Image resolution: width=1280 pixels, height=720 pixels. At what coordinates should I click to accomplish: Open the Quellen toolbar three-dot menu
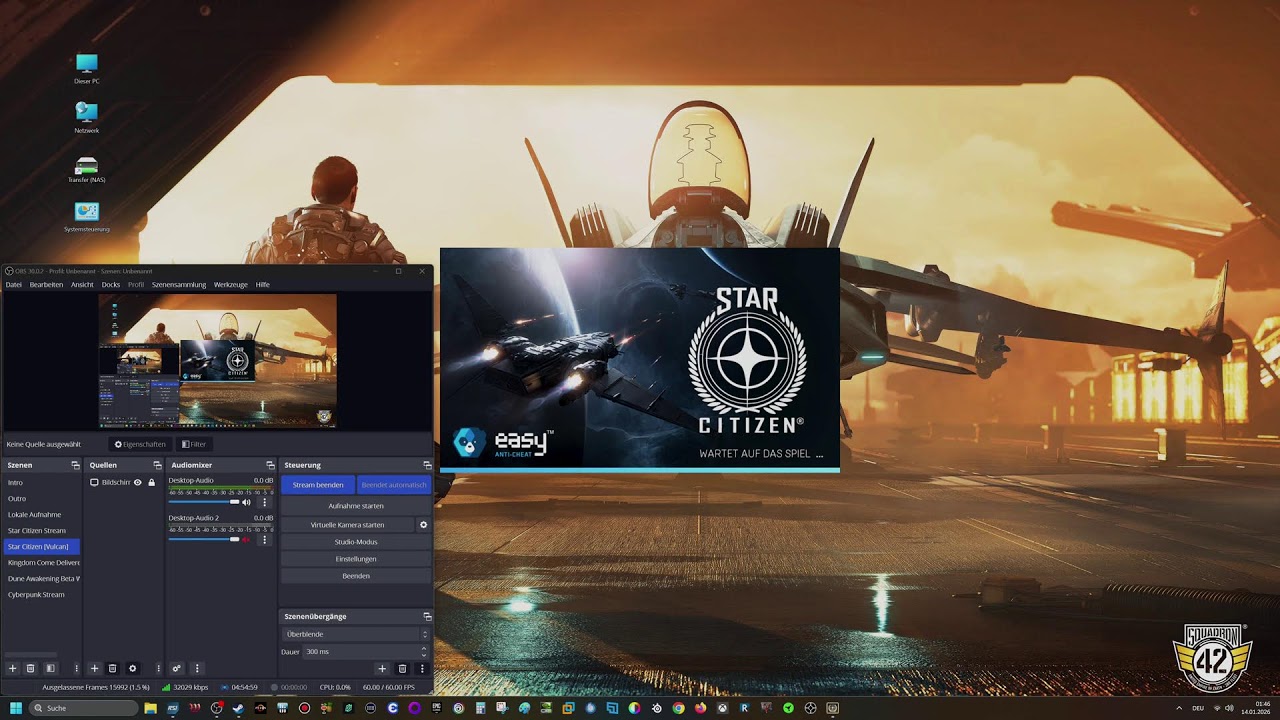(157, 668)
